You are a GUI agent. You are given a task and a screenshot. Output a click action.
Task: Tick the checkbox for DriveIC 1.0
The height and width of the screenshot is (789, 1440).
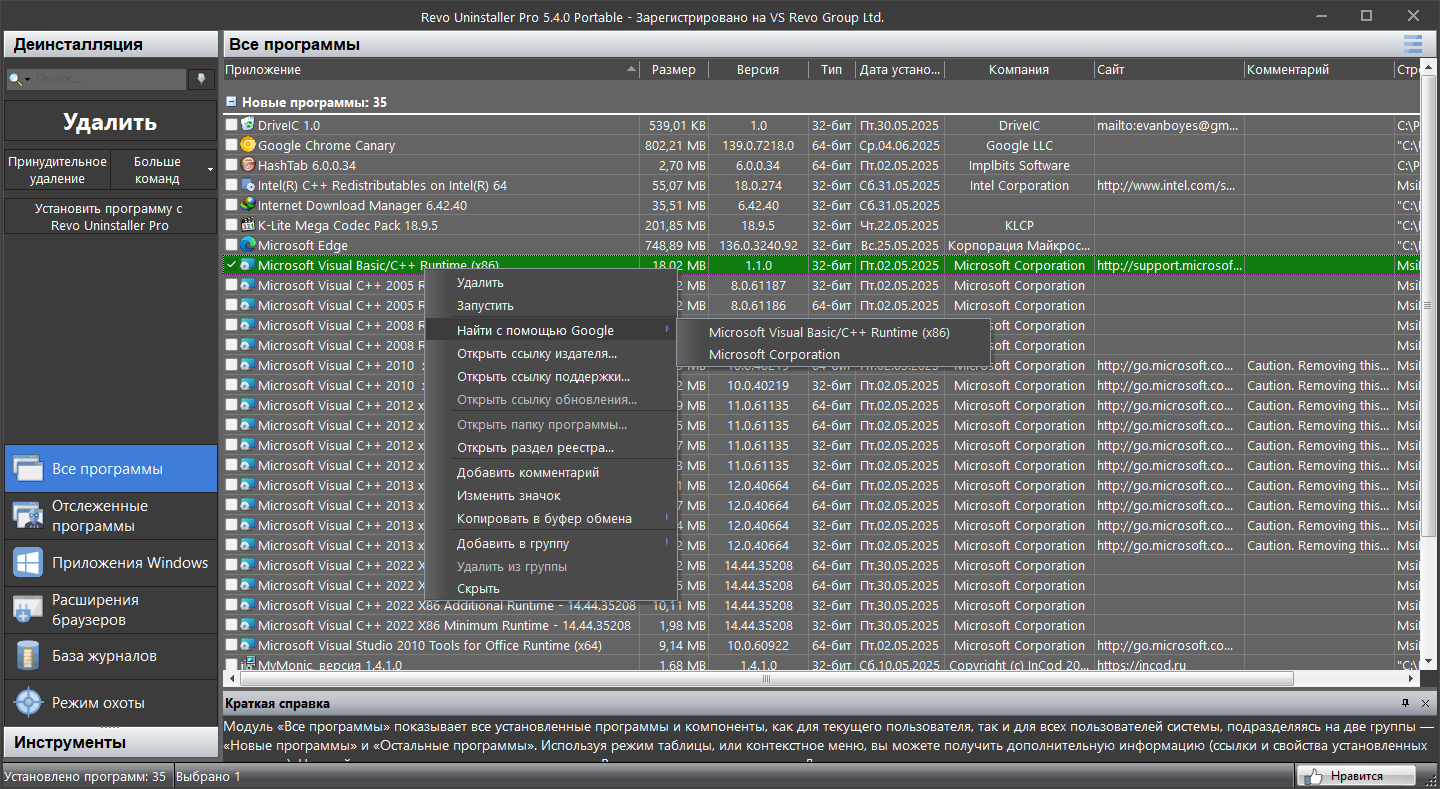[232, 125]
